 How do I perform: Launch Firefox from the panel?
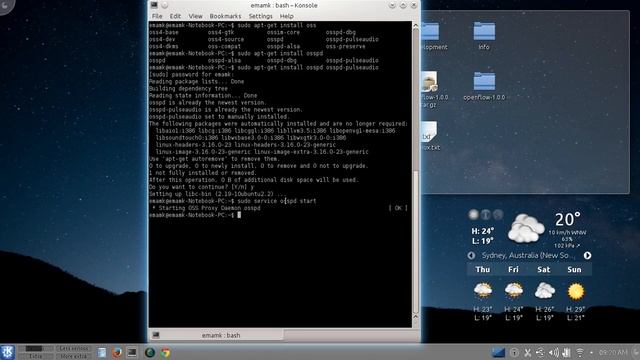[x=117, y=352]
